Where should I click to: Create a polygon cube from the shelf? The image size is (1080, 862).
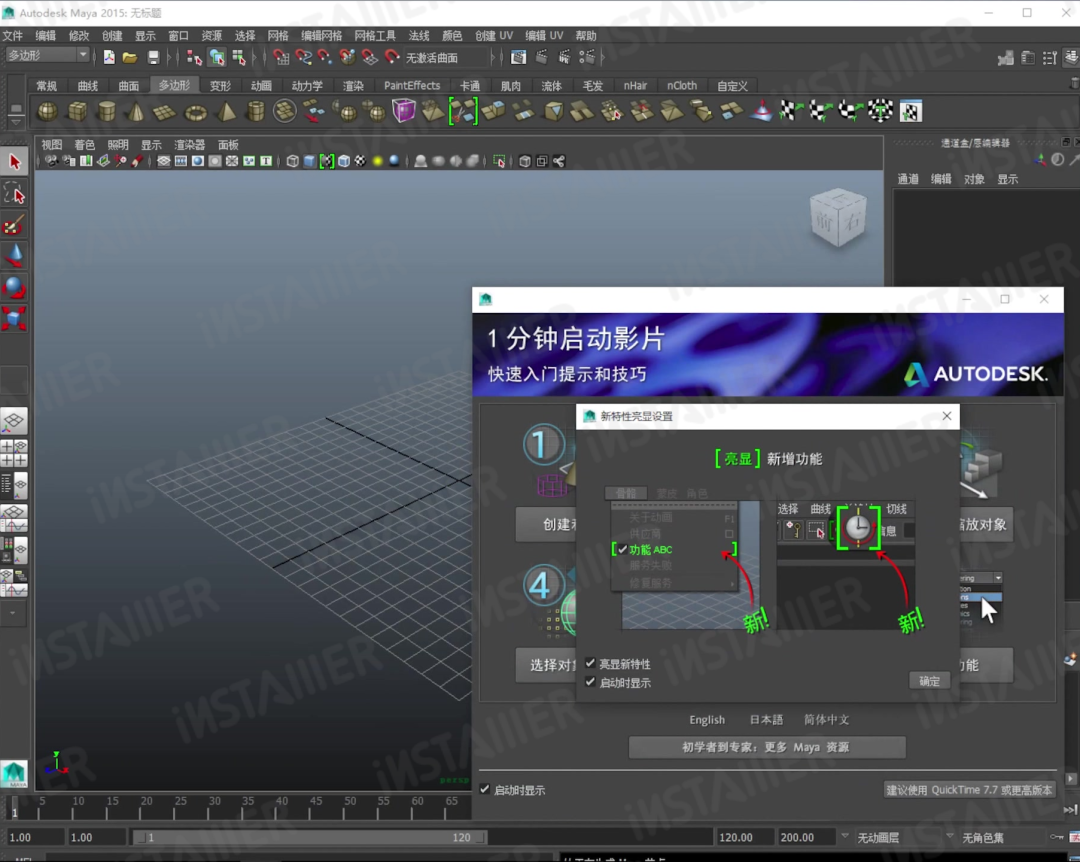(x=77, y=111)
